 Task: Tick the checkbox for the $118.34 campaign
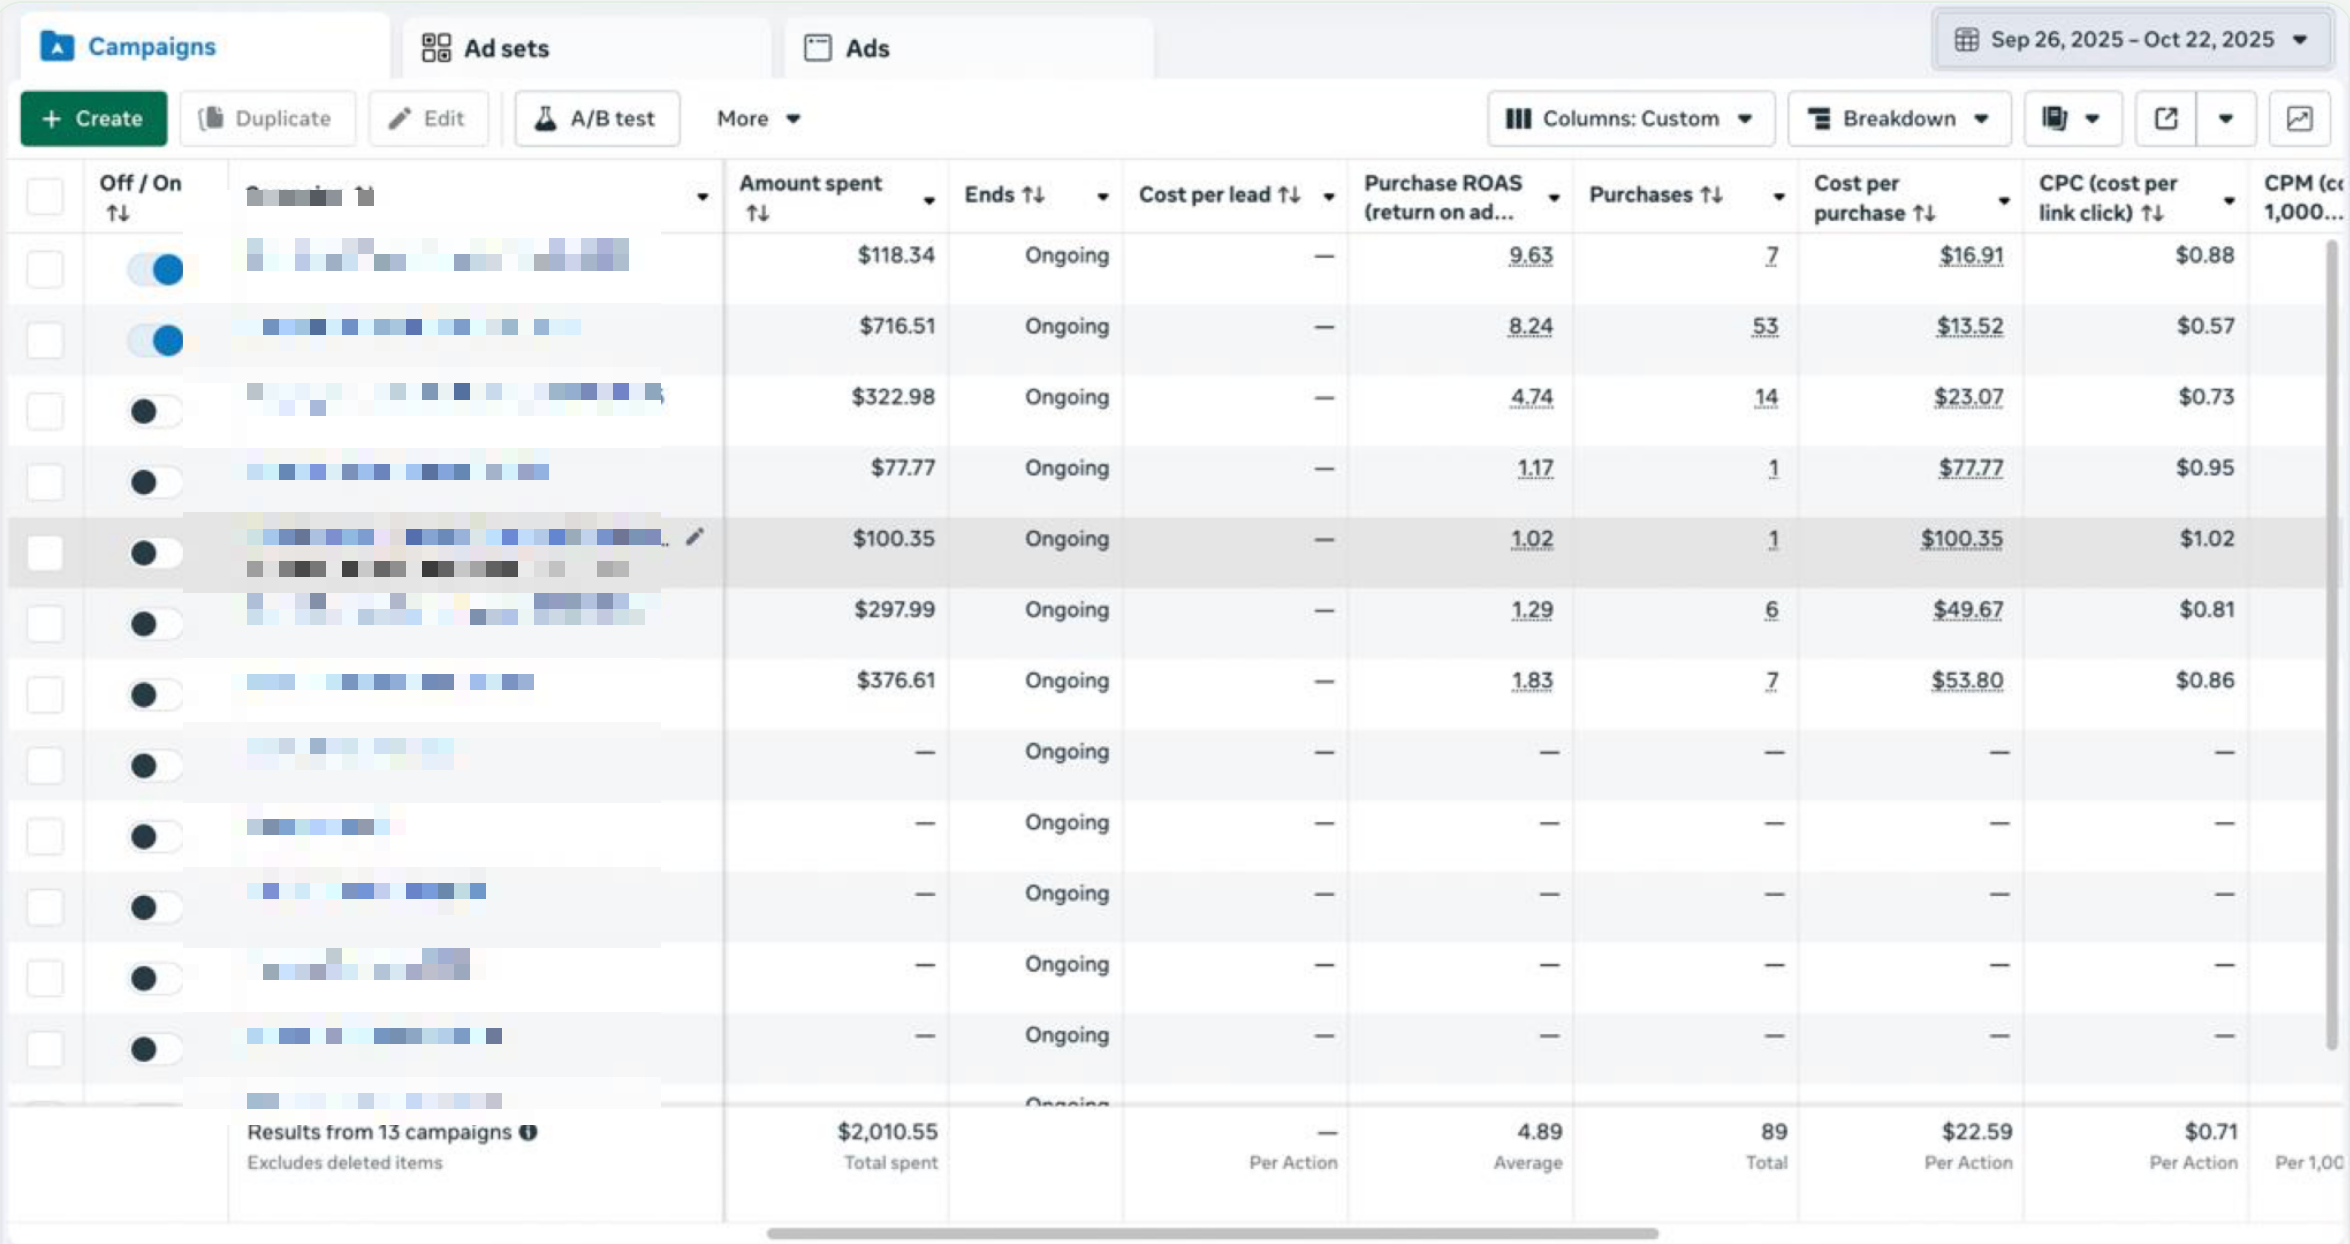(x=45, y=268)
